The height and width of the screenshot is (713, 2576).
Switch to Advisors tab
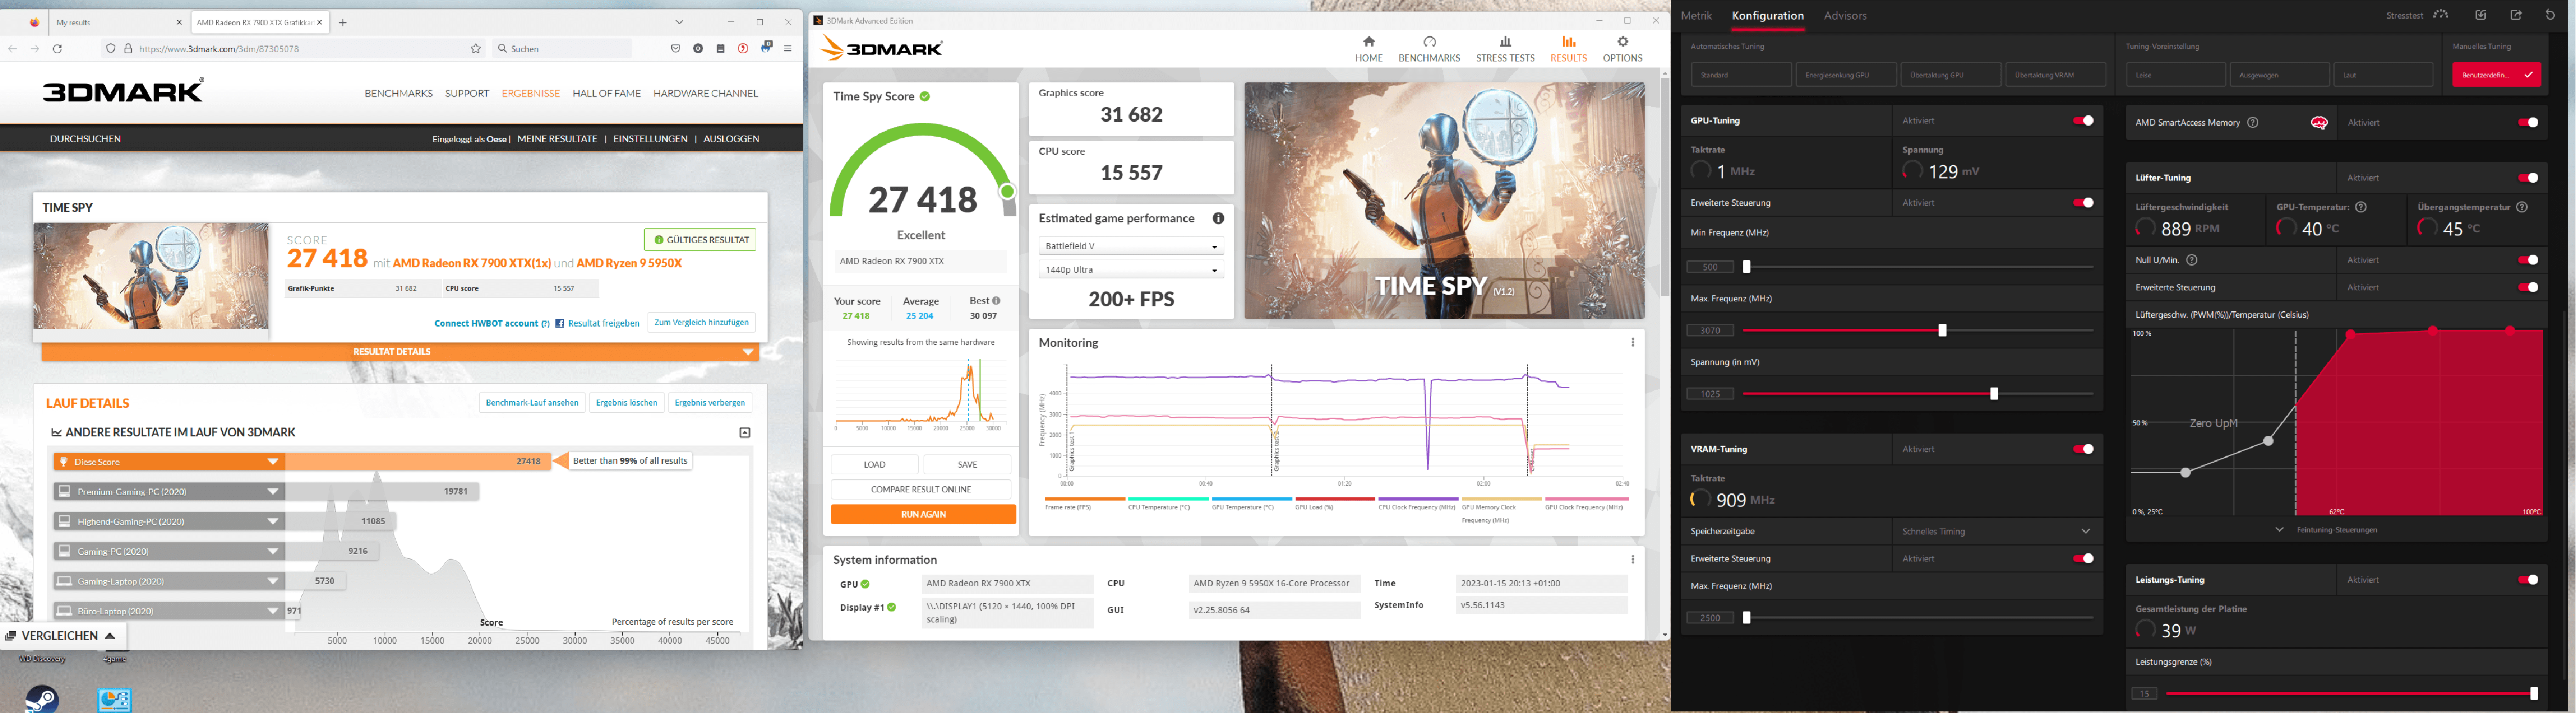coord(1845,16)
